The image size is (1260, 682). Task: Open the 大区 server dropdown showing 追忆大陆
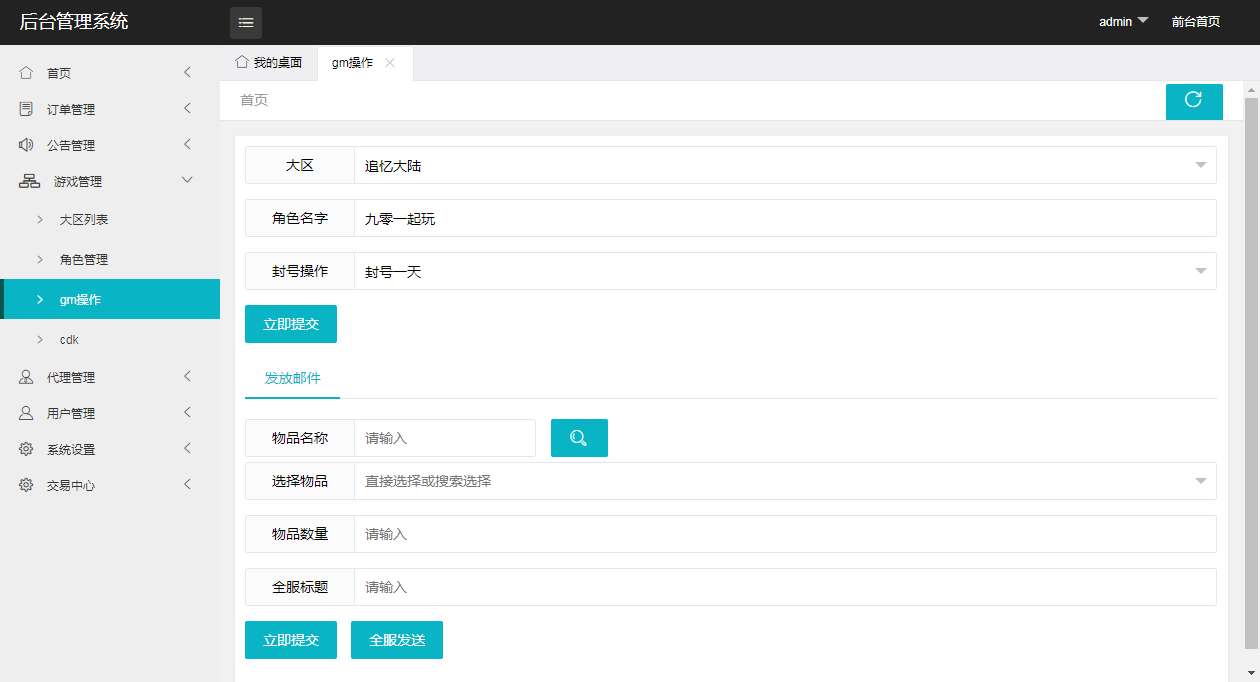1199,166
